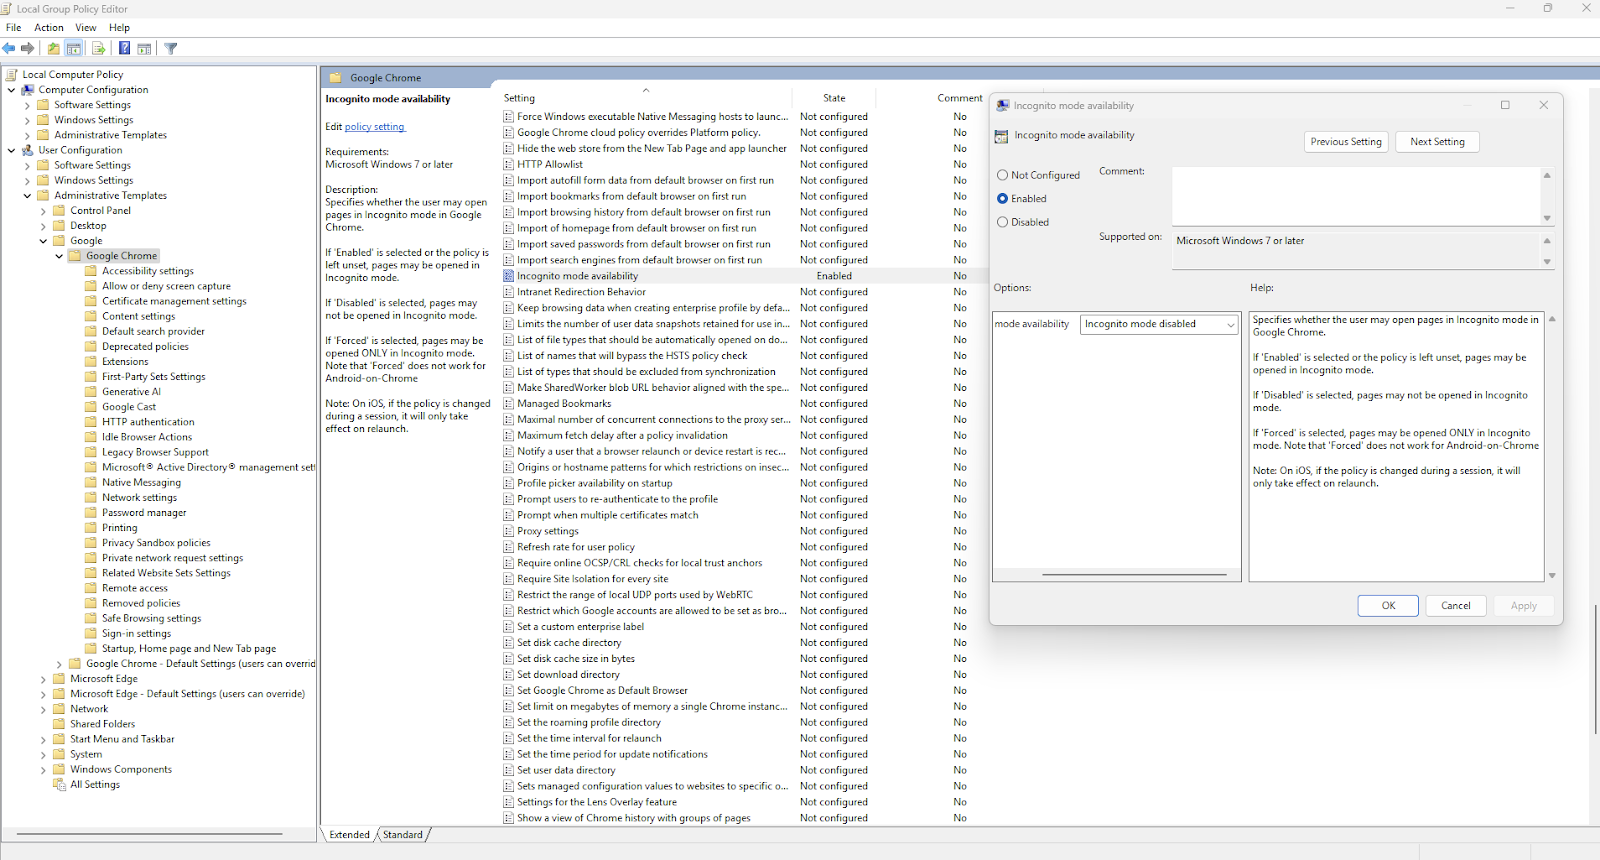
Task: Expand the Start Menu and Taskbar node
Action: 43,739
